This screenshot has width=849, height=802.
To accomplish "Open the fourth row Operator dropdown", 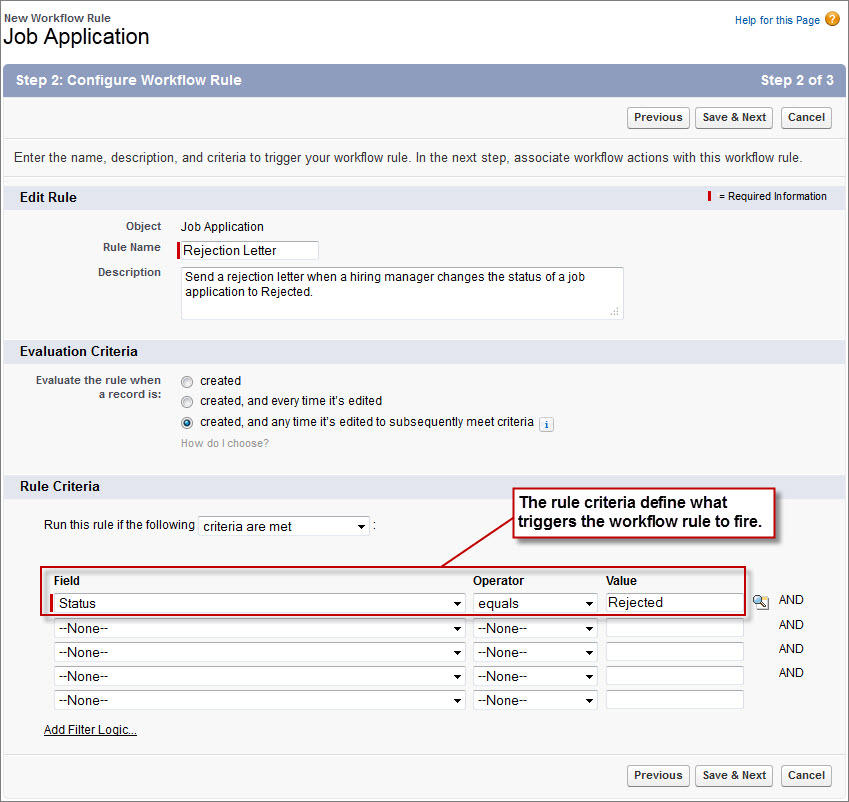I will 535,676.
